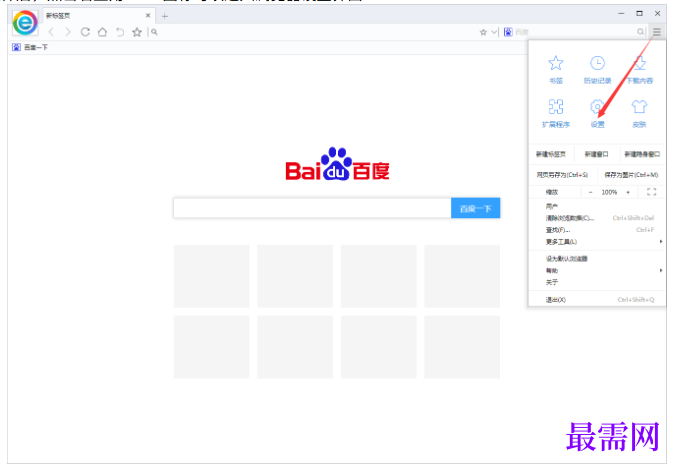Expand dropdown arrow beside address star

[x=494, y=32]
